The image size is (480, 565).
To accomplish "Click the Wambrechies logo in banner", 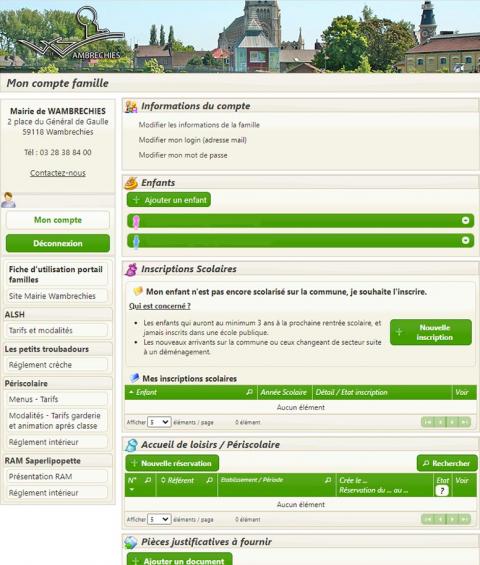I will (71, 34).
